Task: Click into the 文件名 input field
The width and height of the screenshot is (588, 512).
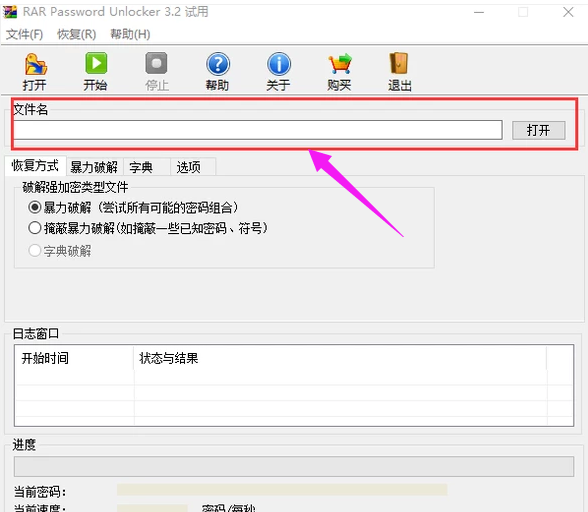Action: 258,130
